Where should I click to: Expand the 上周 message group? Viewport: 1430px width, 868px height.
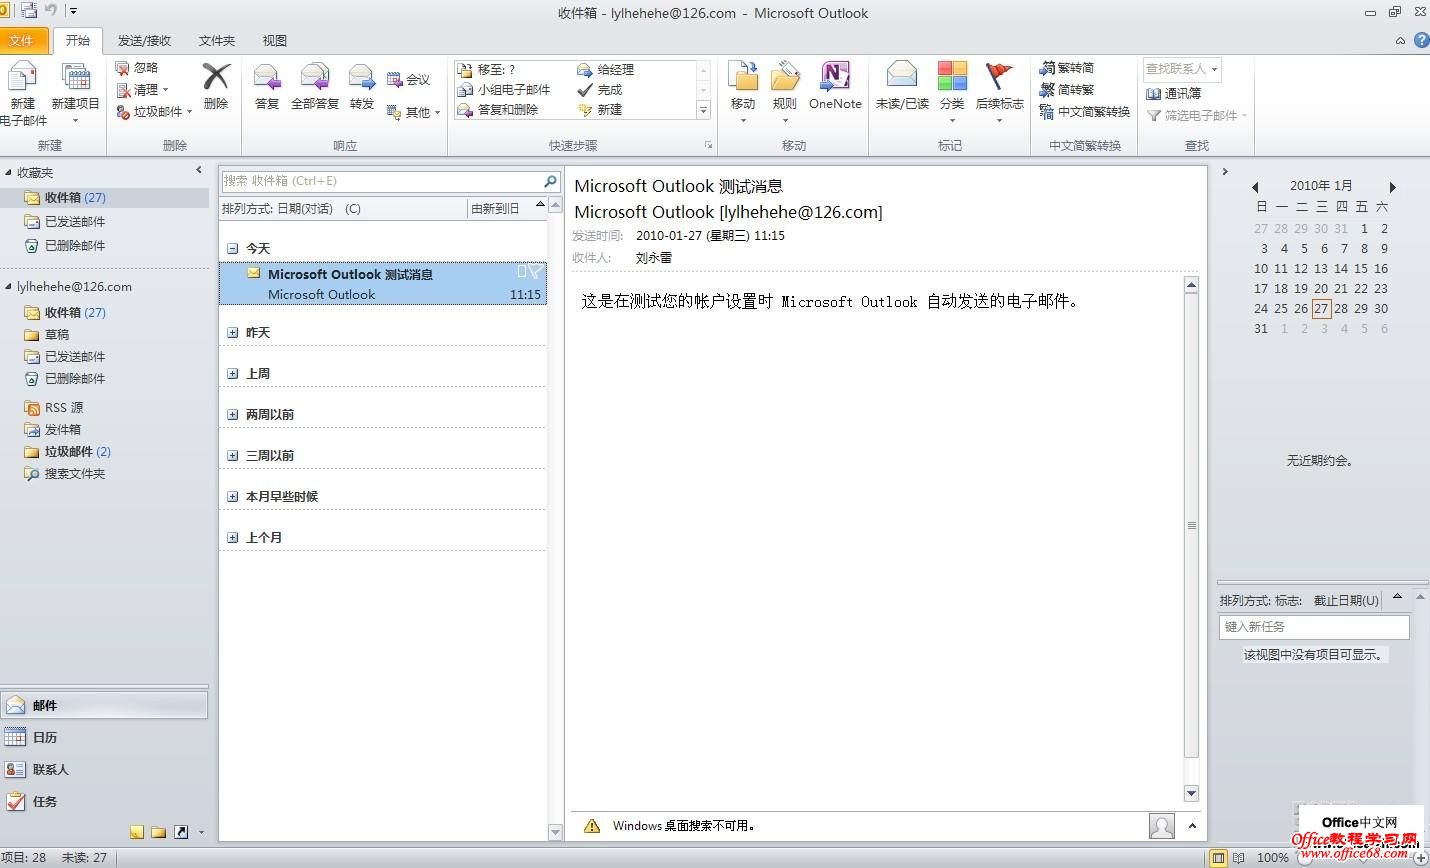[x=232, y=373]
